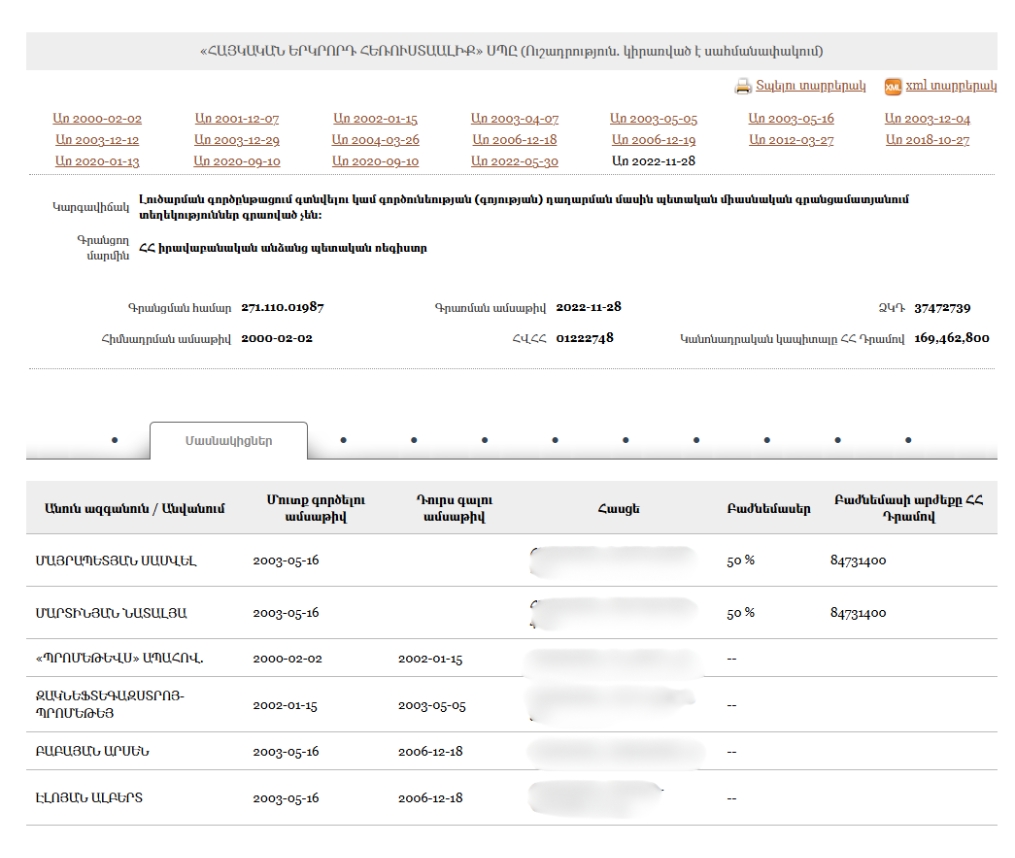Switch to the last dot tab on right
Screen dimensions: 1015x858
coord(907,438)
